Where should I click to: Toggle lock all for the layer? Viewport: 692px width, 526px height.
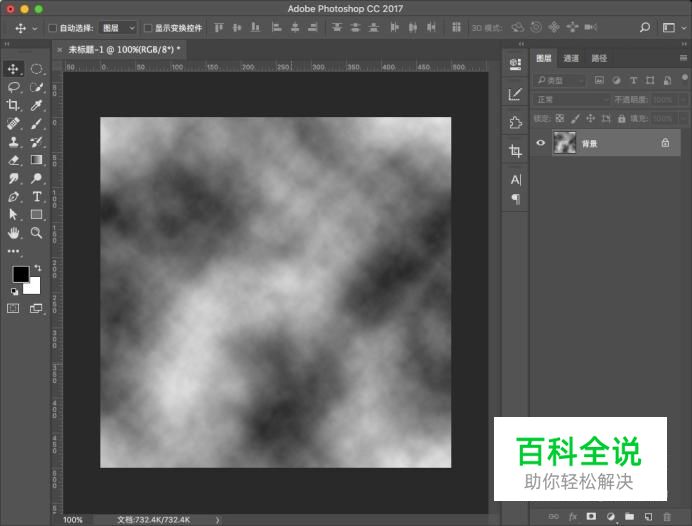[621, 118]
